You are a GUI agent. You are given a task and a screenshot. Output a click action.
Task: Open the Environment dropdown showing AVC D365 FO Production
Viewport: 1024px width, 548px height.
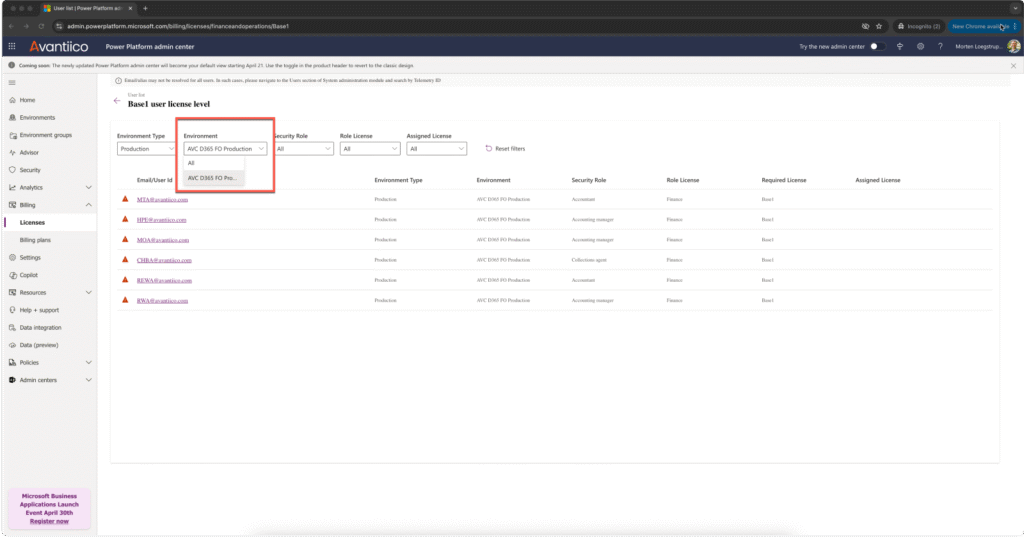click(225, 149)
